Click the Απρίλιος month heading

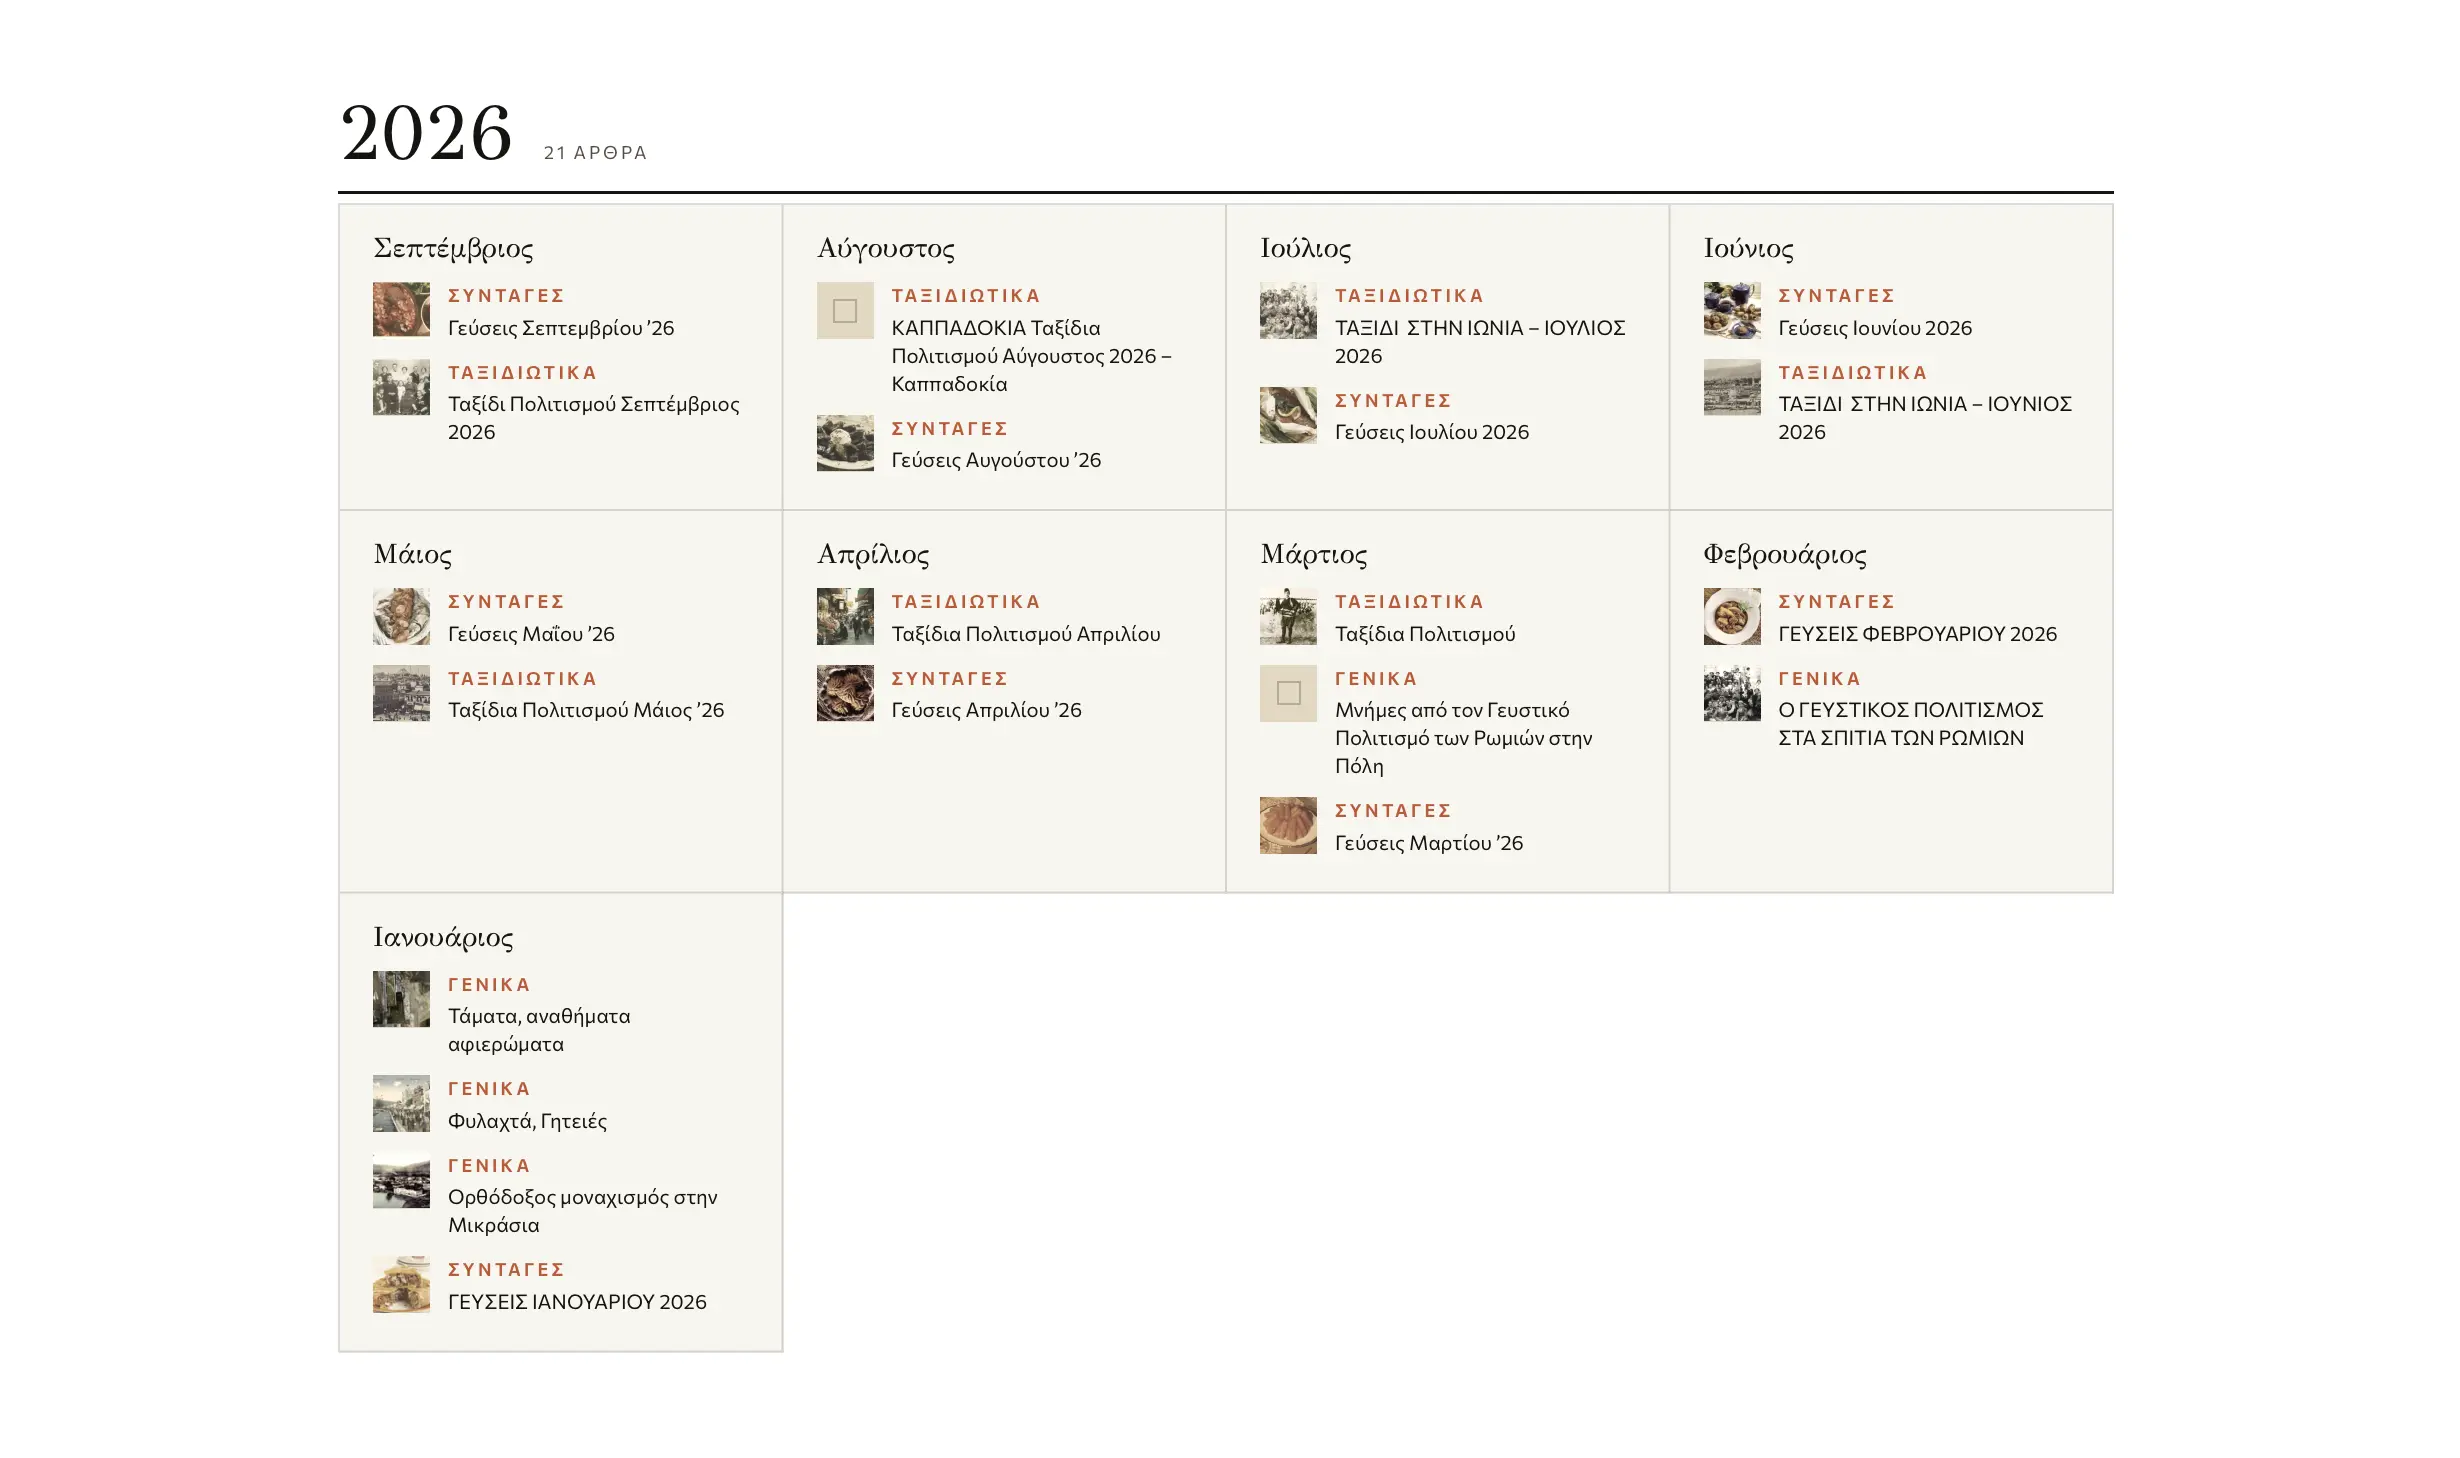pos(873,554)
